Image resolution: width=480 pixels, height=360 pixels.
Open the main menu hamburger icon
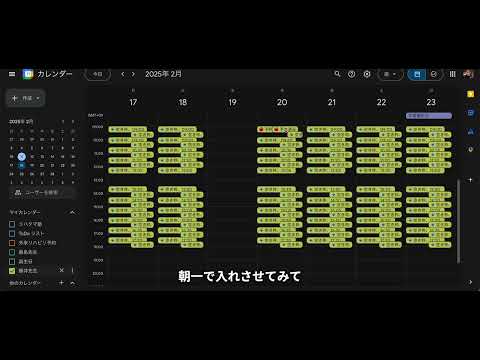pos(12,74)
